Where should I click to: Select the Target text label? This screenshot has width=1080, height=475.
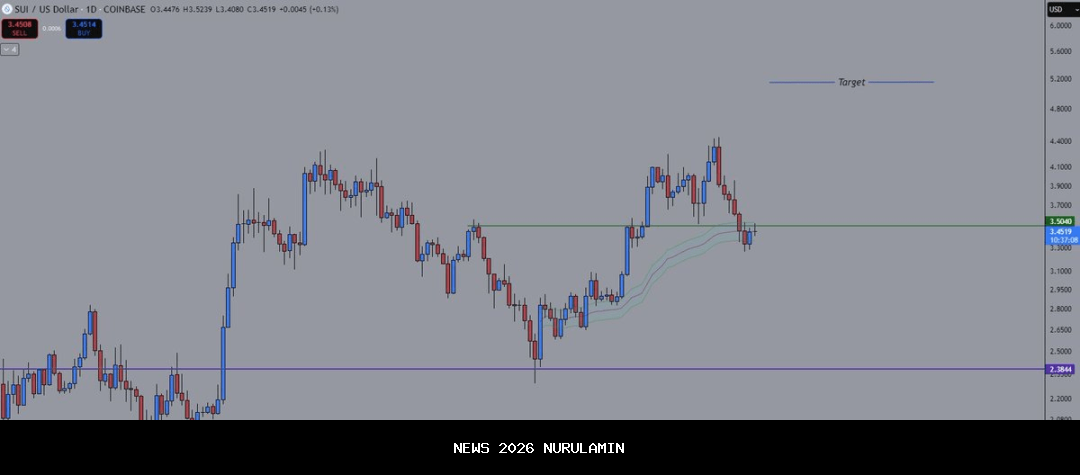click(x=851, y=82)
